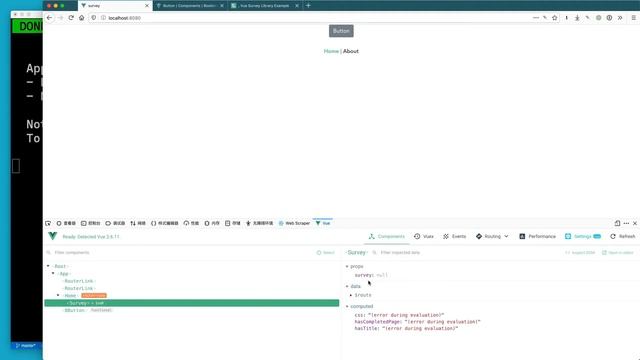Screen dimensions: 640x360
Task: Go back with the browser back arrow
Action: coord(49,18)
